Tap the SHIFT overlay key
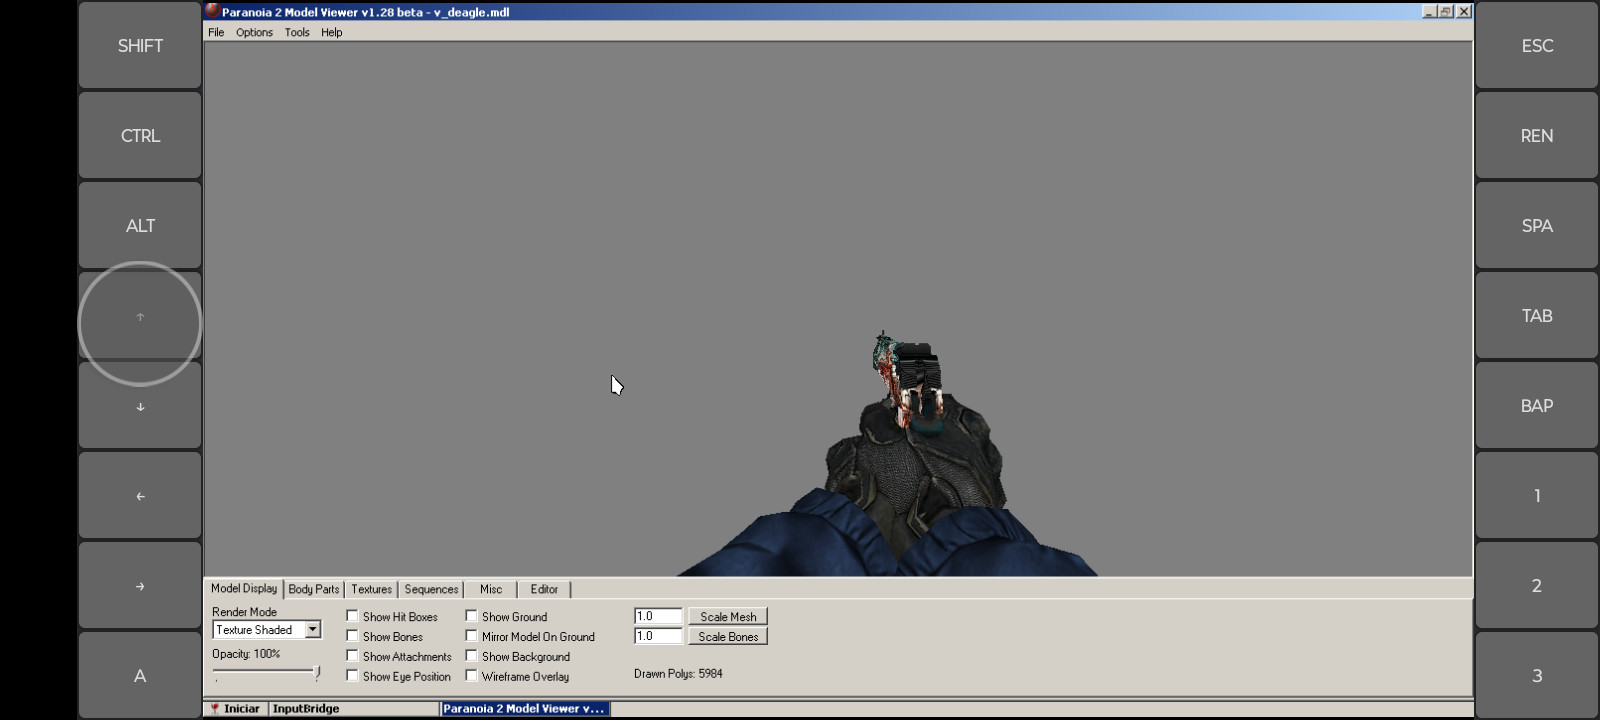The width and height of the screenshot is (1600, 720). coord(140,46)
